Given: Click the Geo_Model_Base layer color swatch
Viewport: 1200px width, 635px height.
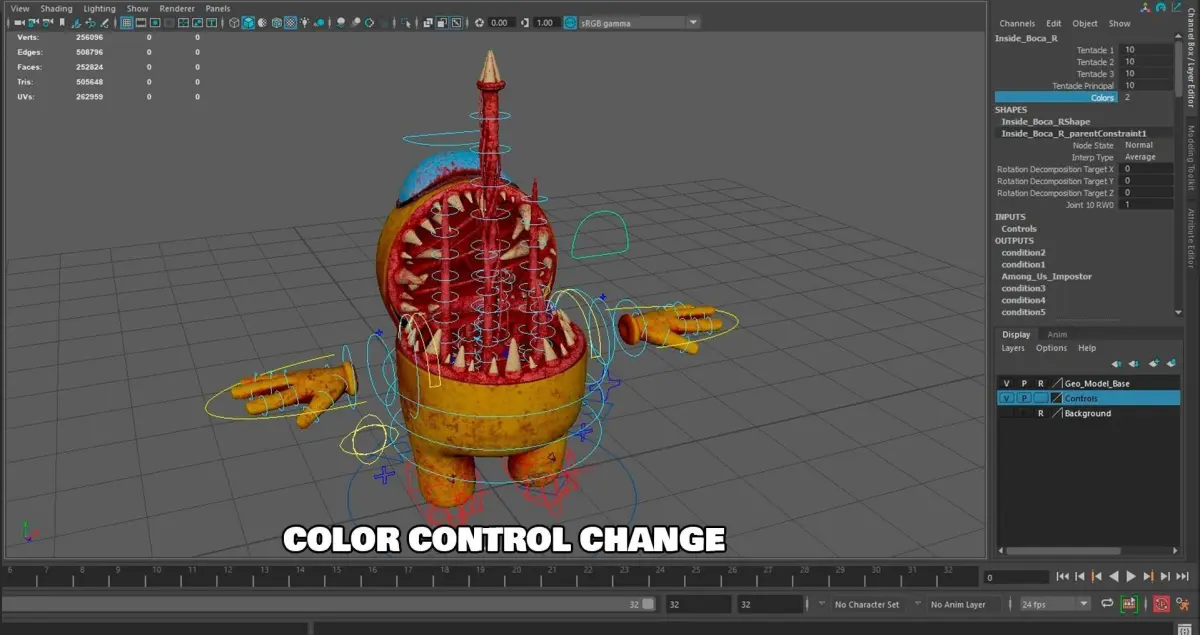Looking at the screenshot, I should pos(1057,383).
